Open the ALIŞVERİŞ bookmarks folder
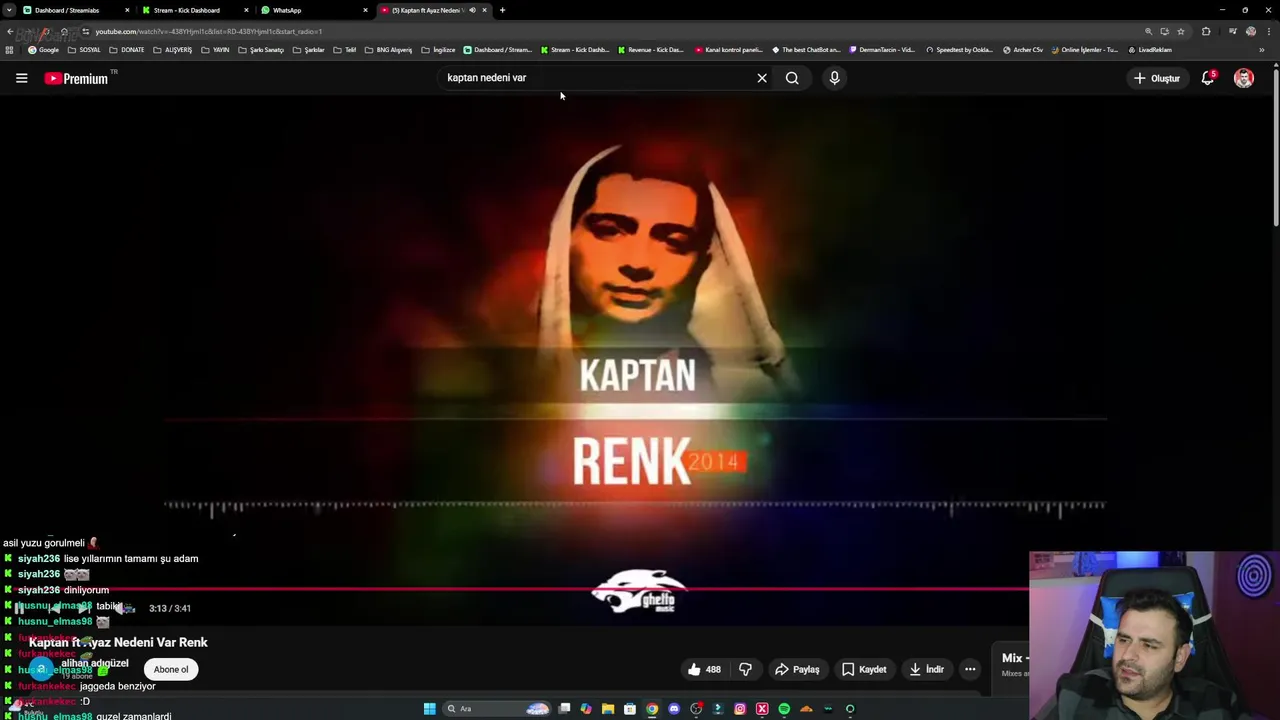The width and height of the screenshot is (1280, 720). [173, 50]
